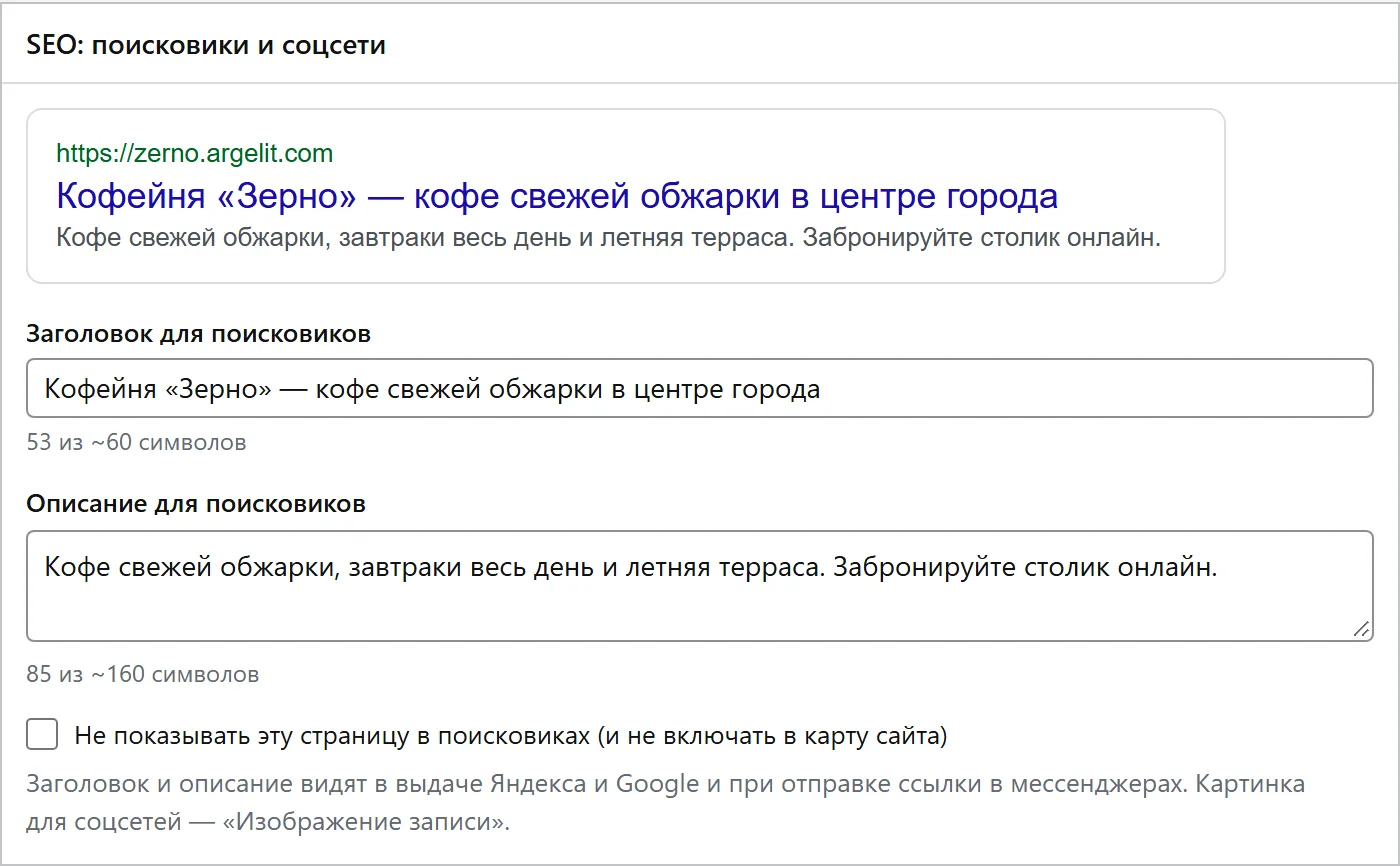1400x866 pixels.
Task: Focus the 'Заголовок для поисковиков' input field
Action: [699, 388]
